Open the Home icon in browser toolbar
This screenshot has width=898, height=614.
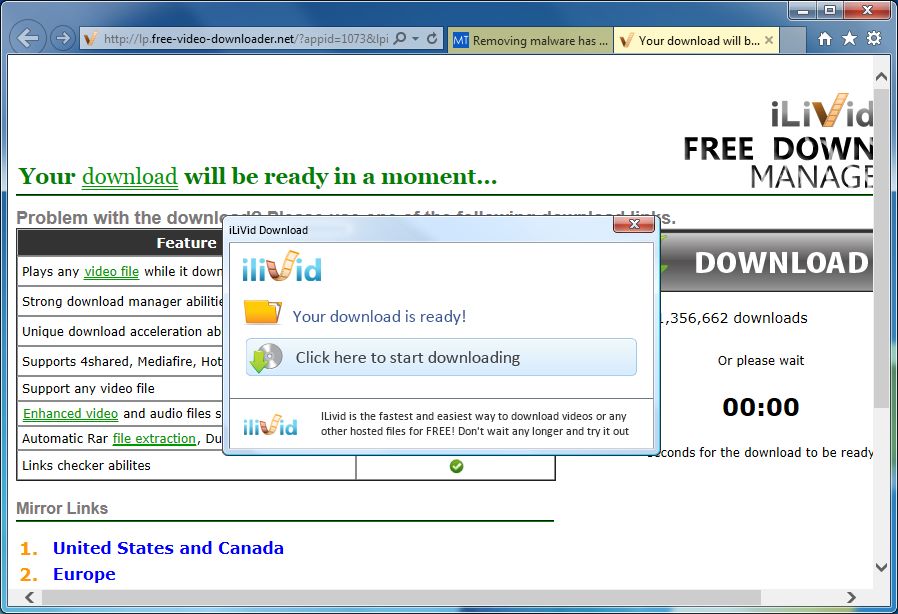tap(825, 38)
